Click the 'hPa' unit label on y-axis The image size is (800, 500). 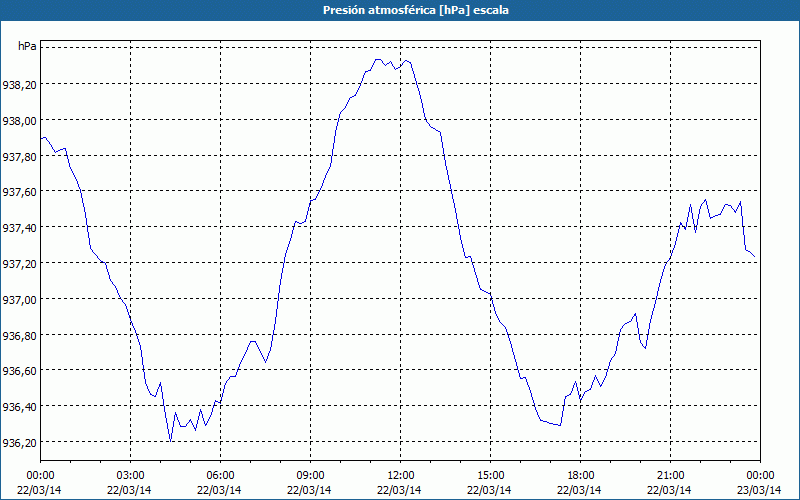tap(27, 46)
